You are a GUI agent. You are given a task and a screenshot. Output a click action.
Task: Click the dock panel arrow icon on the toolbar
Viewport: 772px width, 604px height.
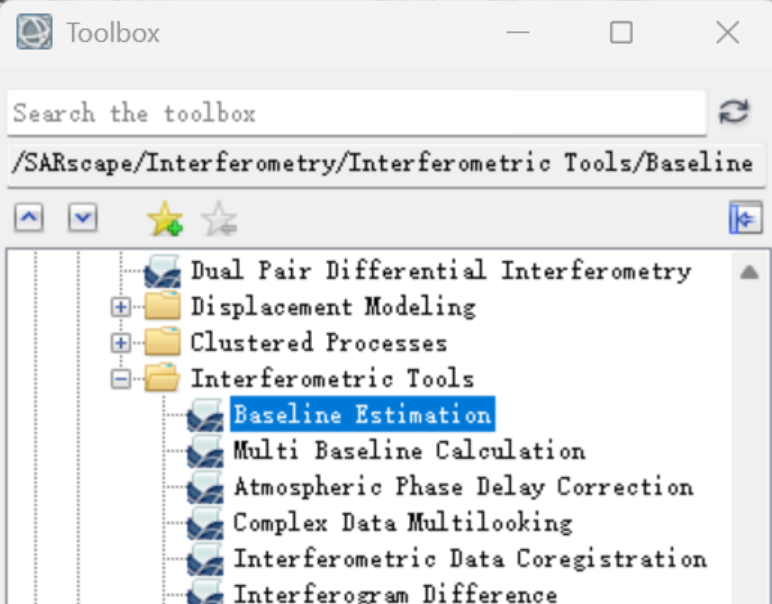pos(745,218)
